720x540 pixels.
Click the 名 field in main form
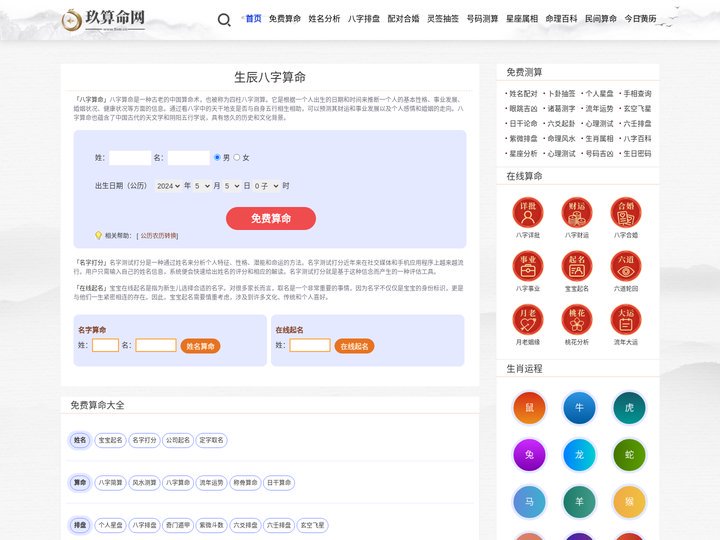pos(189,158)
